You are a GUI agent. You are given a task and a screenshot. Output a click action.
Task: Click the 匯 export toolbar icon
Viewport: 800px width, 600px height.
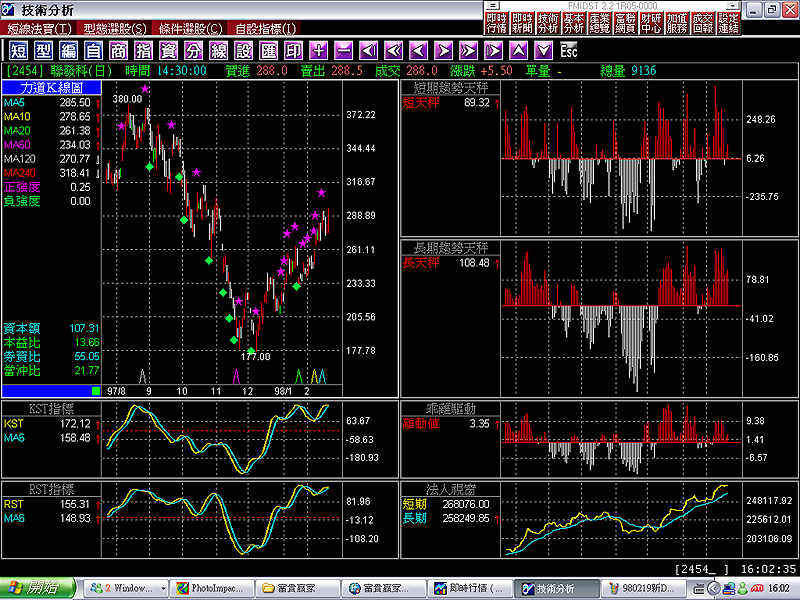[x=268, y=51]
